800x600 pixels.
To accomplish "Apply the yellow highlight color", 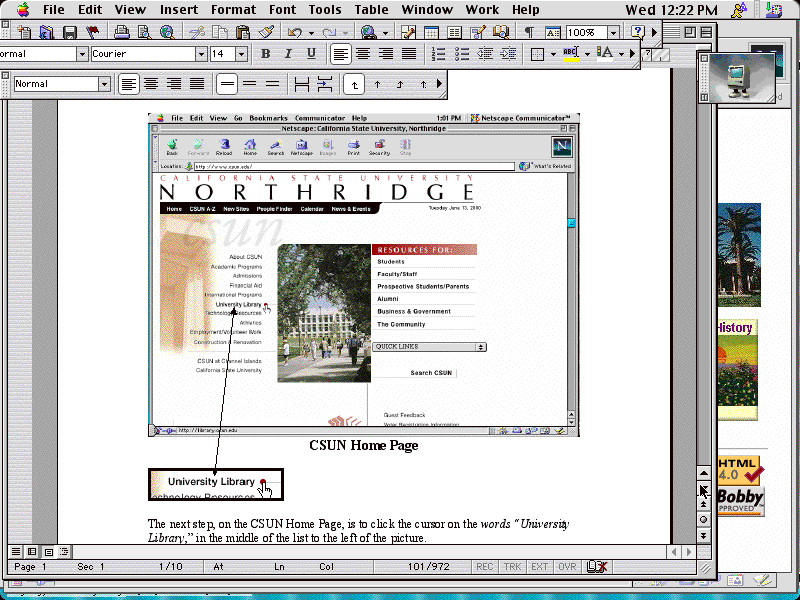I will click(571, 54).
